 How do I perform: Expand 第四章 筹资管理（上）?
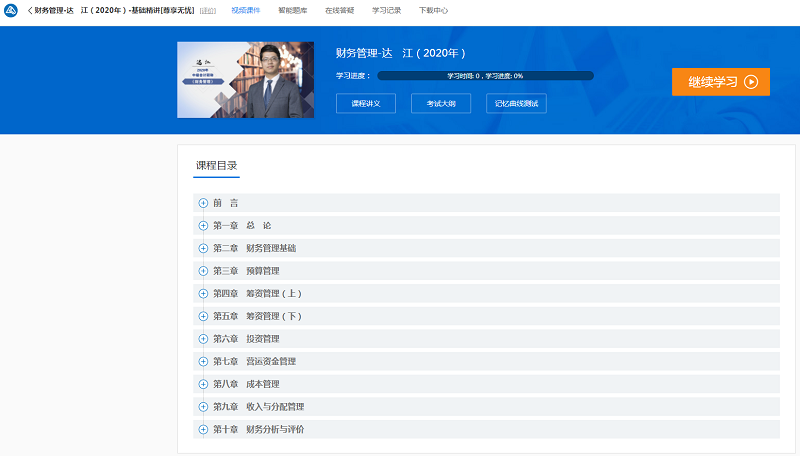tap(203, 293)
